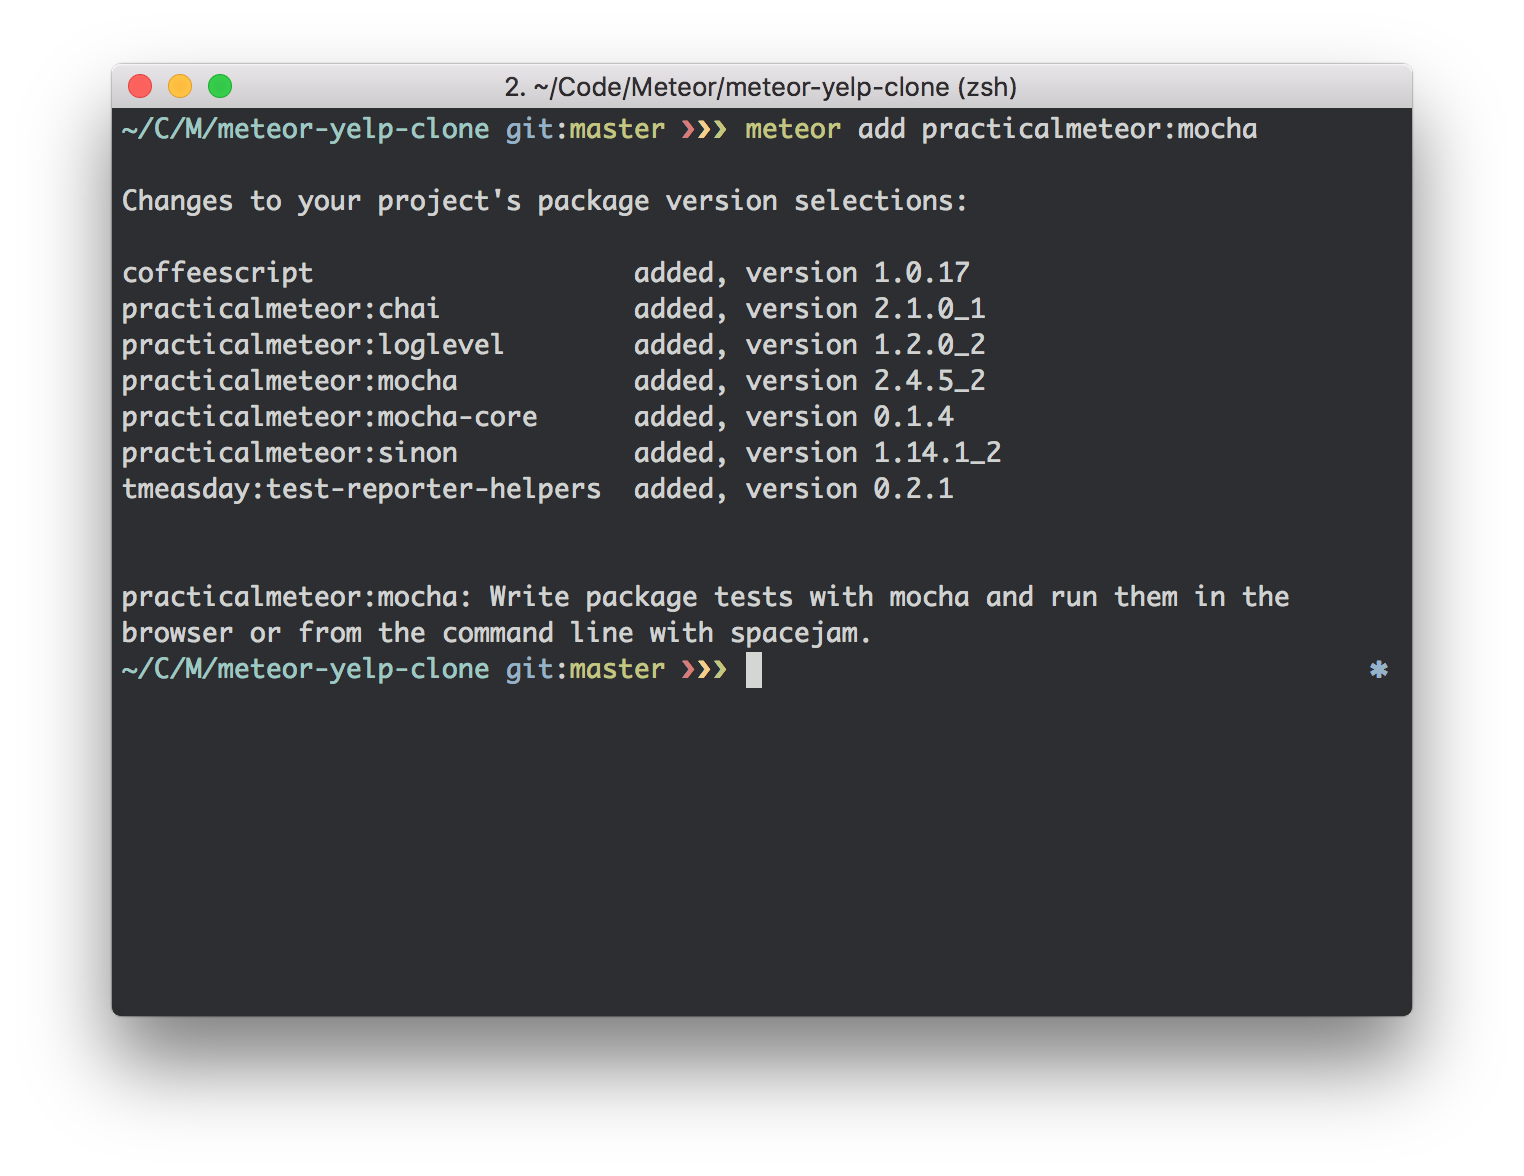Click the 'practicalmeteor:mocha-core' package name
Viewport: 1524px width, 1176px height.
[330, 417]
